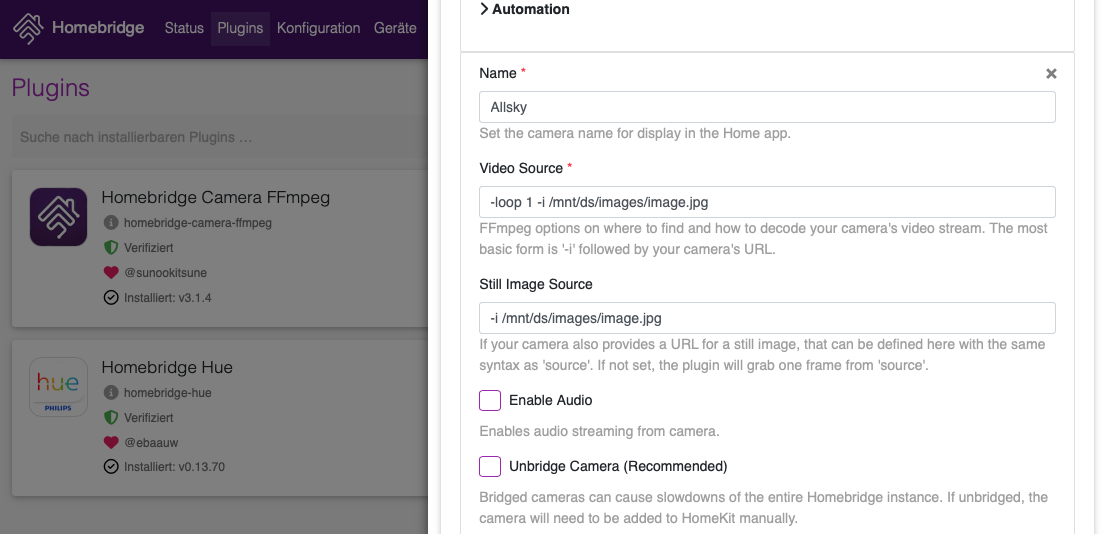Screen dimensions: 1108x534
Task: Click info icon next to homebridge-hue
Action: coord(111,393)
